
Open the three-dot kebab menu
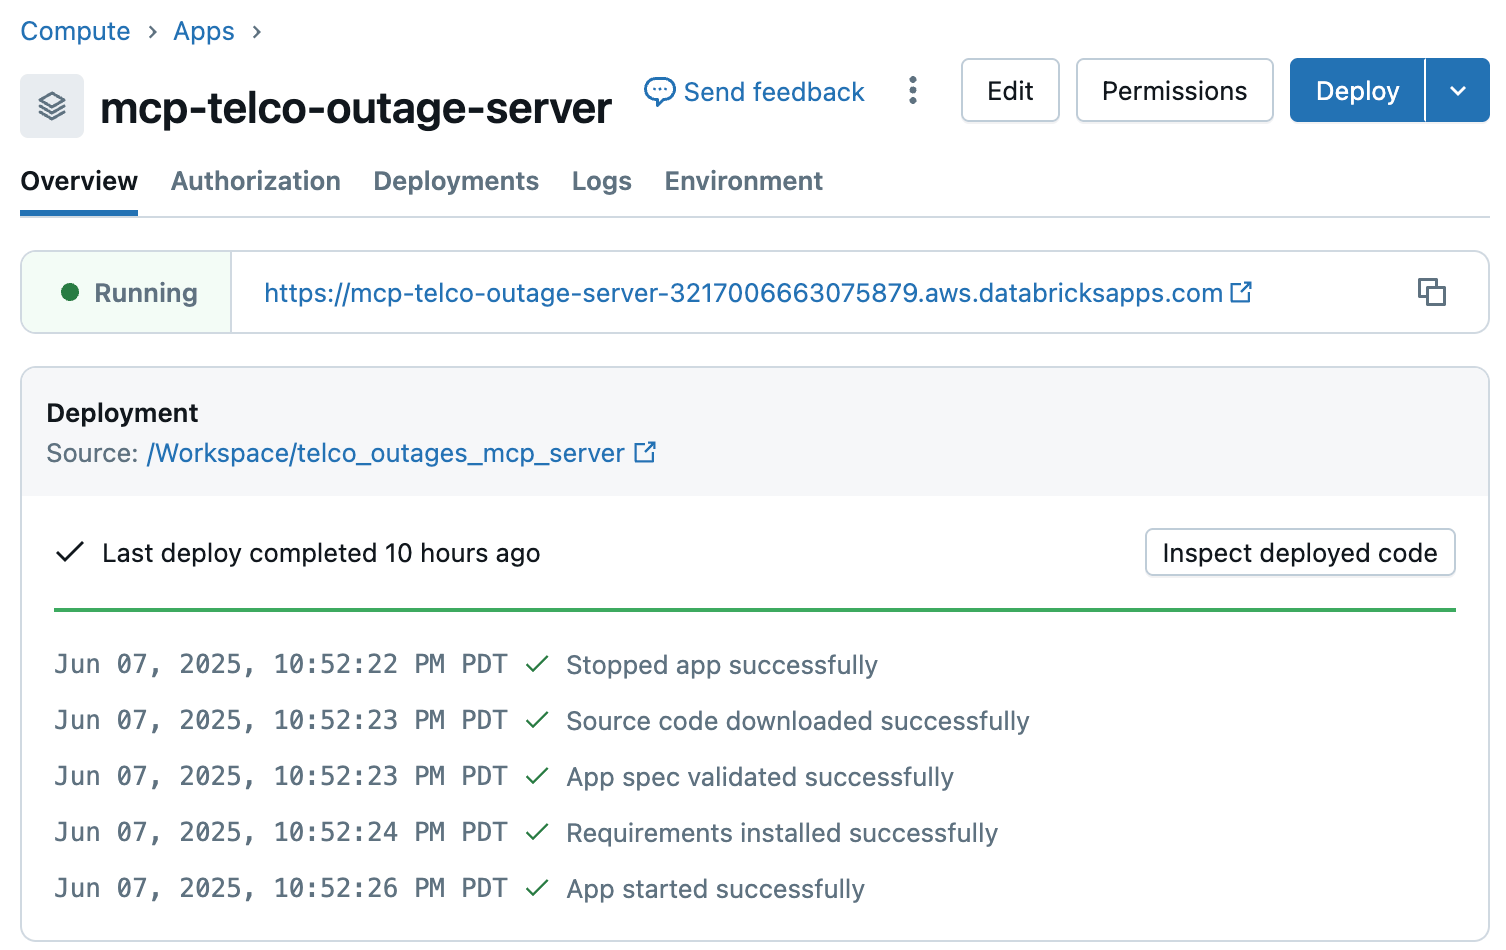[x=912, y=91]
